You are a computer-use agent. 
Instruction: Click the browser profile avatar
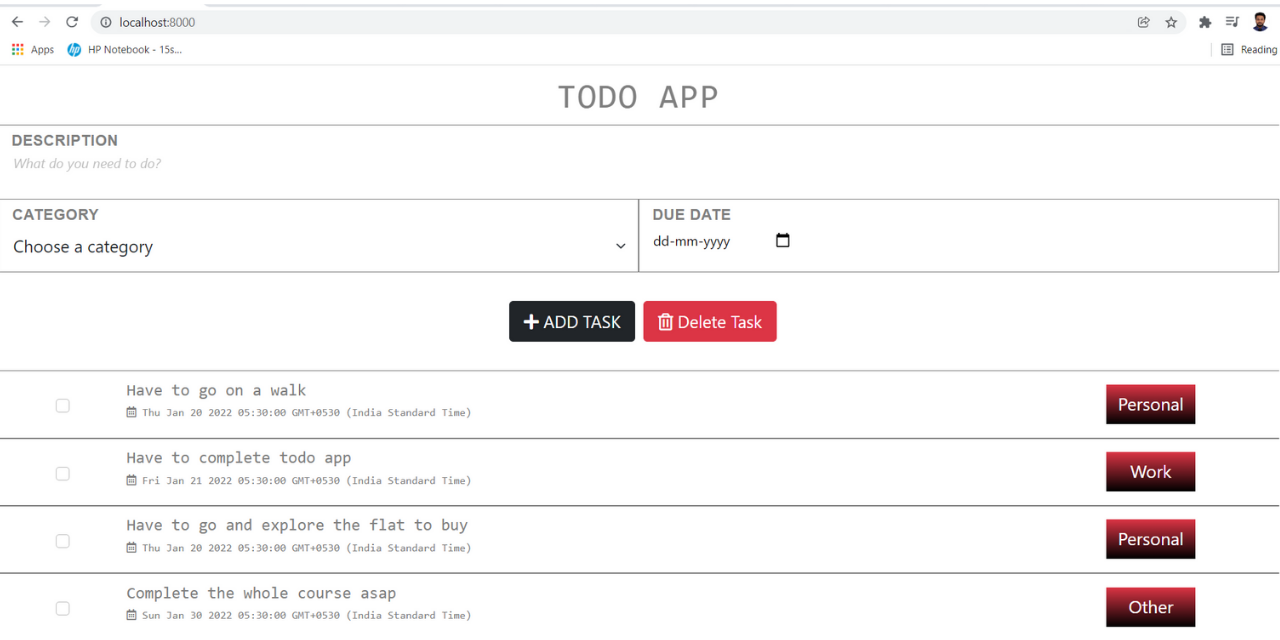[1260, 21]
